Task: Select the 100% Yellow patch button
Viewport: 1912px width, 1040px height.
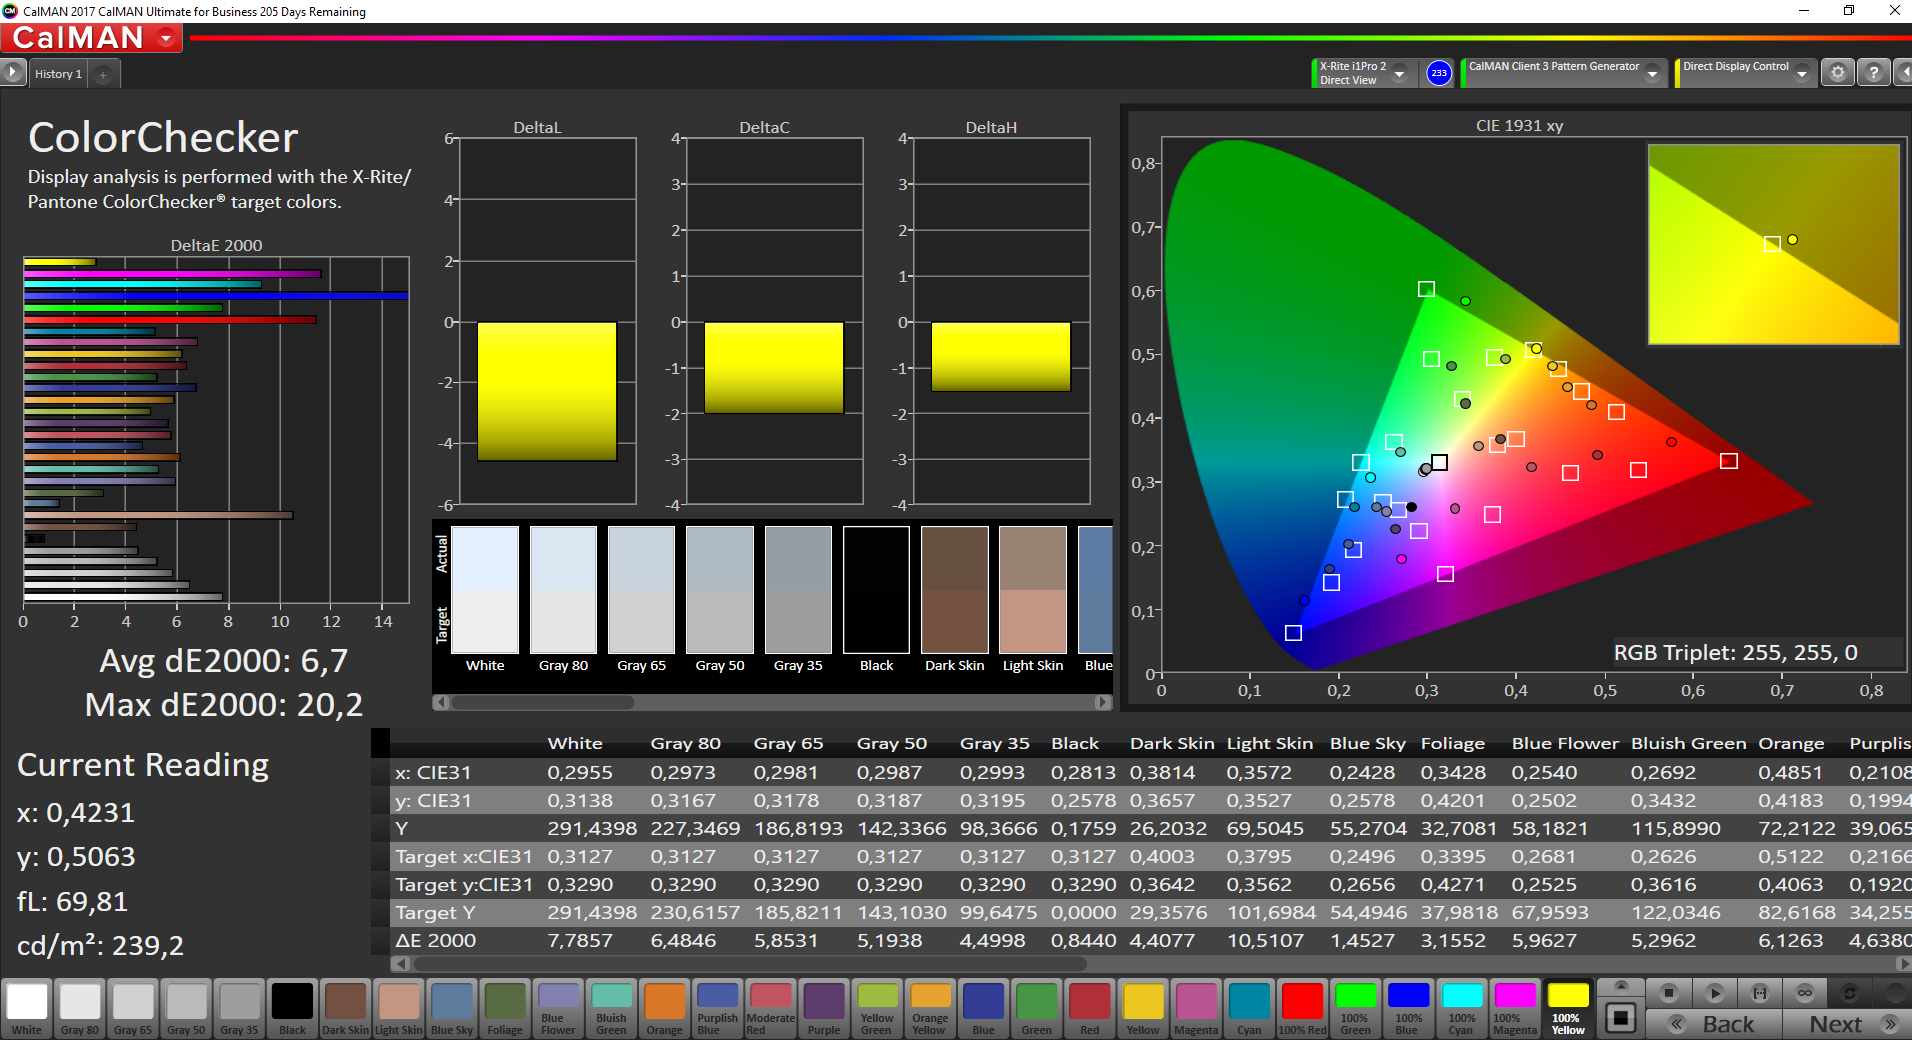Action: click(1568, 1008)
